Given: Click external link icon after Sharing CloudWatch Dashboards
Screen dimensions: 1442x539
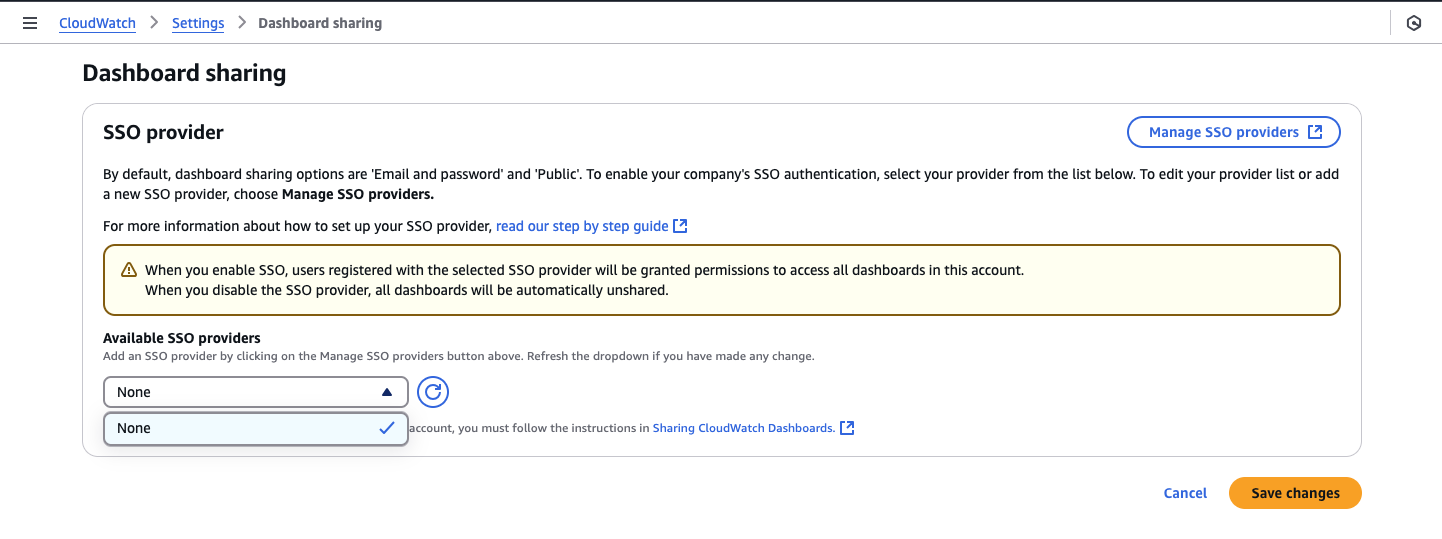Looking at the screenshot, I should click(x=847, y=428).
